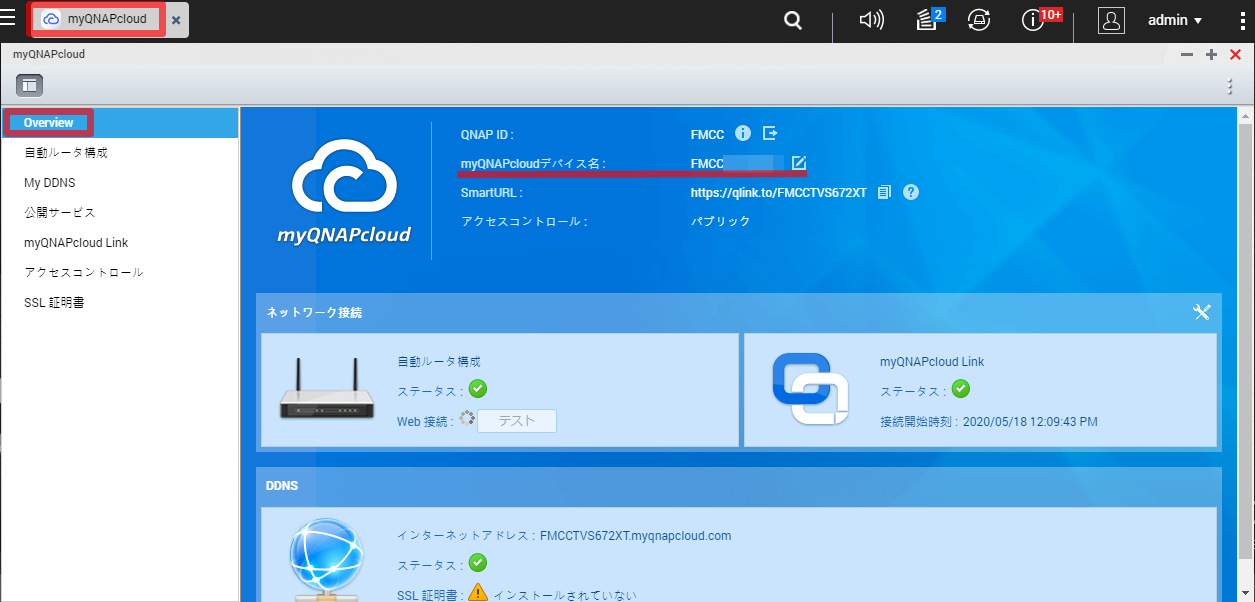Copy the SmartURL with the copy icon
This screenshot has height=602, width=1255.
[x=884, y=192]
